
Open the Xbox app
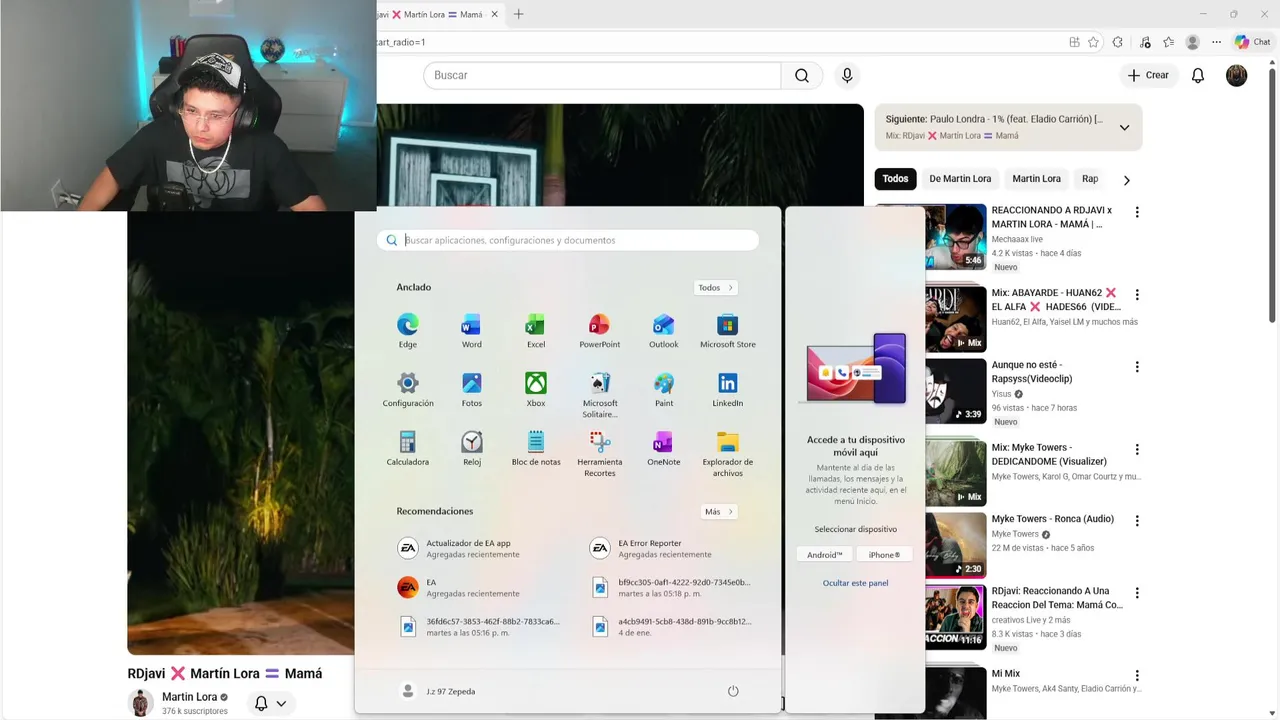point(536,390)
